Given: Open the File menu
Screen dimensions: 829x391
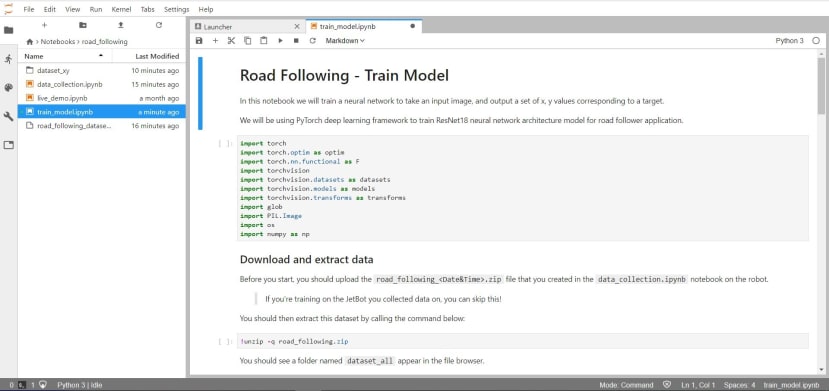Looking at the screenshot, I should pyautogui.click(x=29, y=10).
